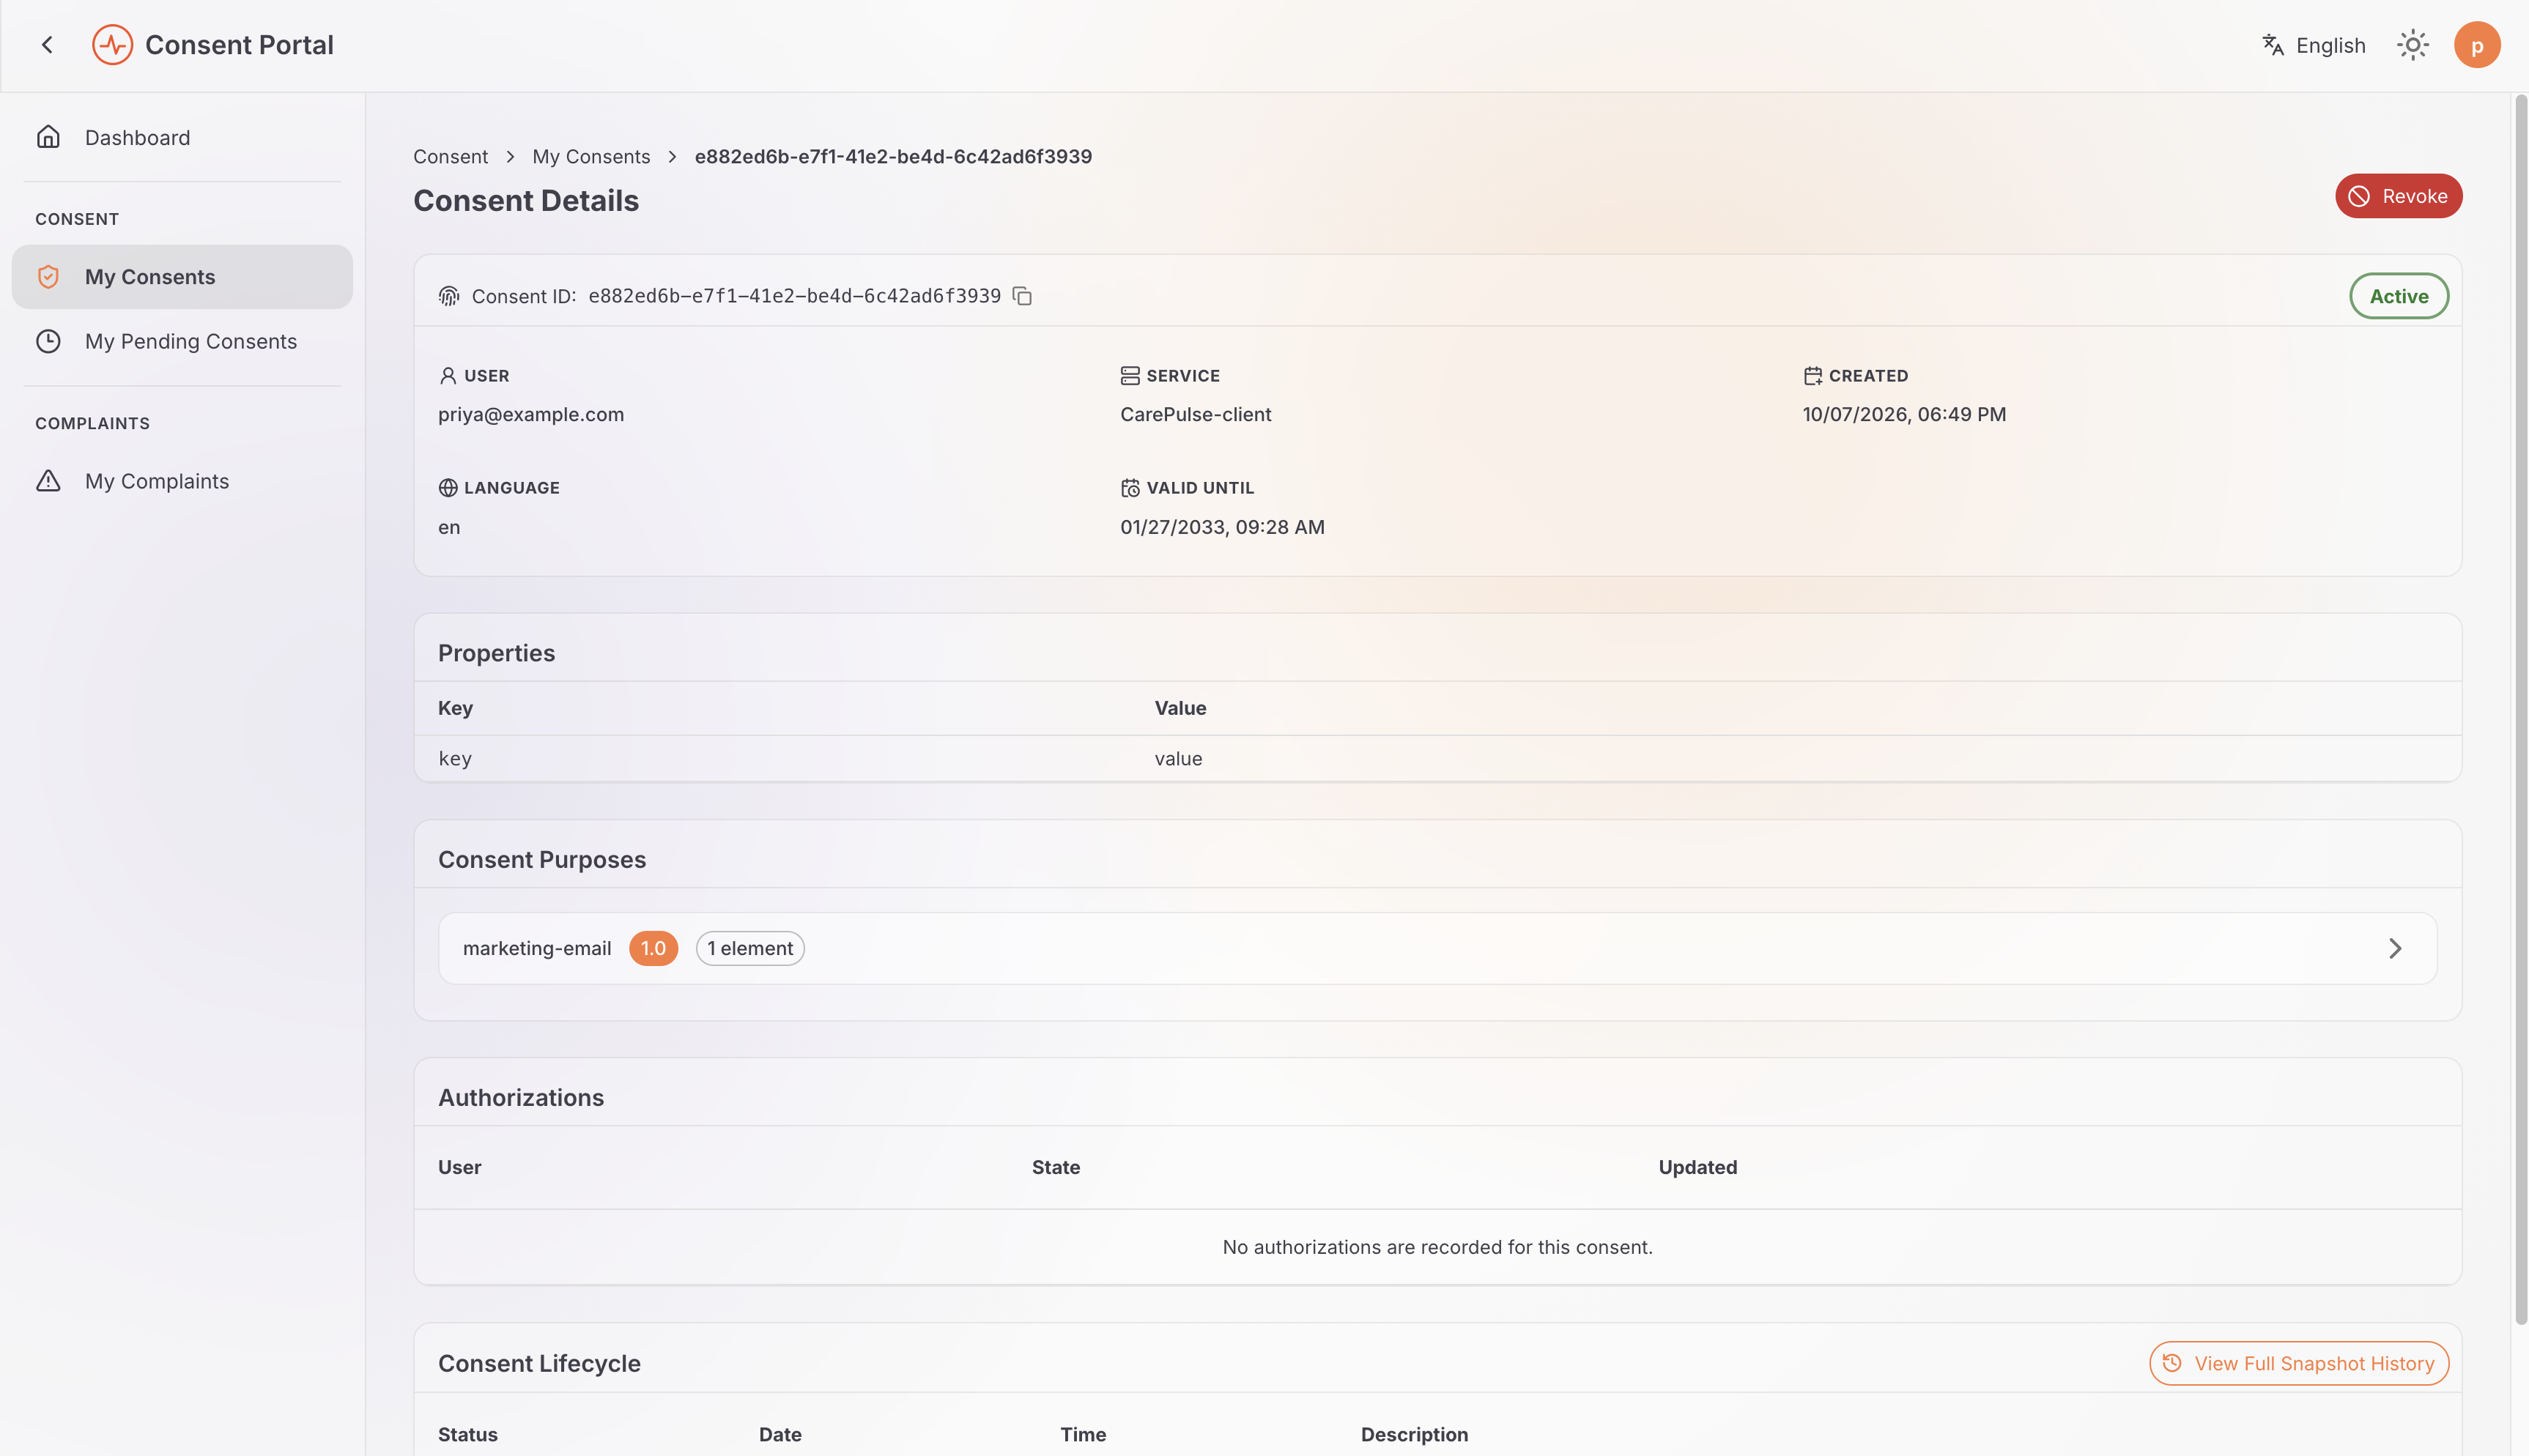Click the 'value' cell in Properties table
Viewport: 2529px width, 1456px height.
coord(1178,759)
